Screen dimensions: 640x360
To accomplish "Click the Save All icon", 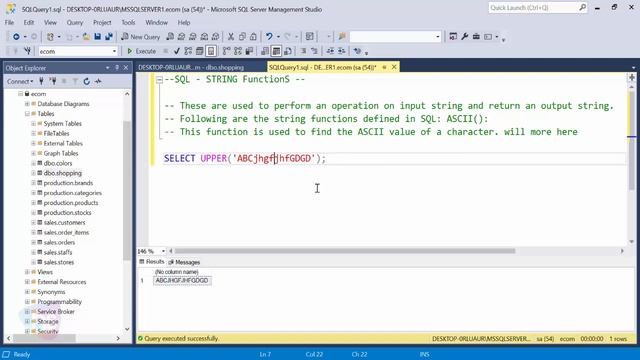I will click(109, 37).
